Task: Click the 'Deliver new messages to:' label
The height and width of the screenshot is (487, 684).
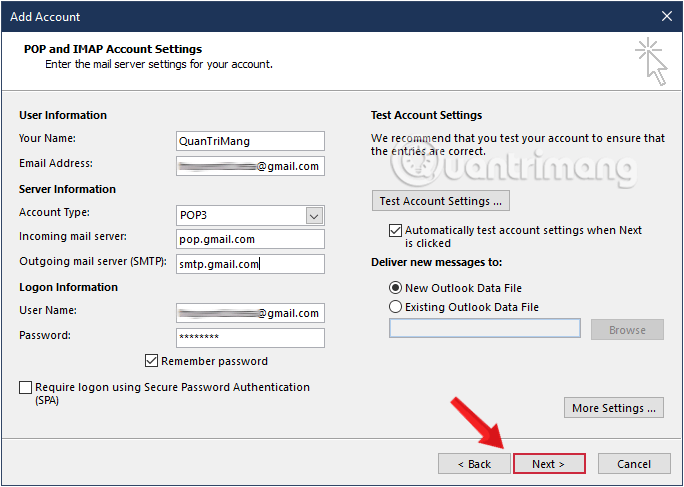Action: pos(437,262)
